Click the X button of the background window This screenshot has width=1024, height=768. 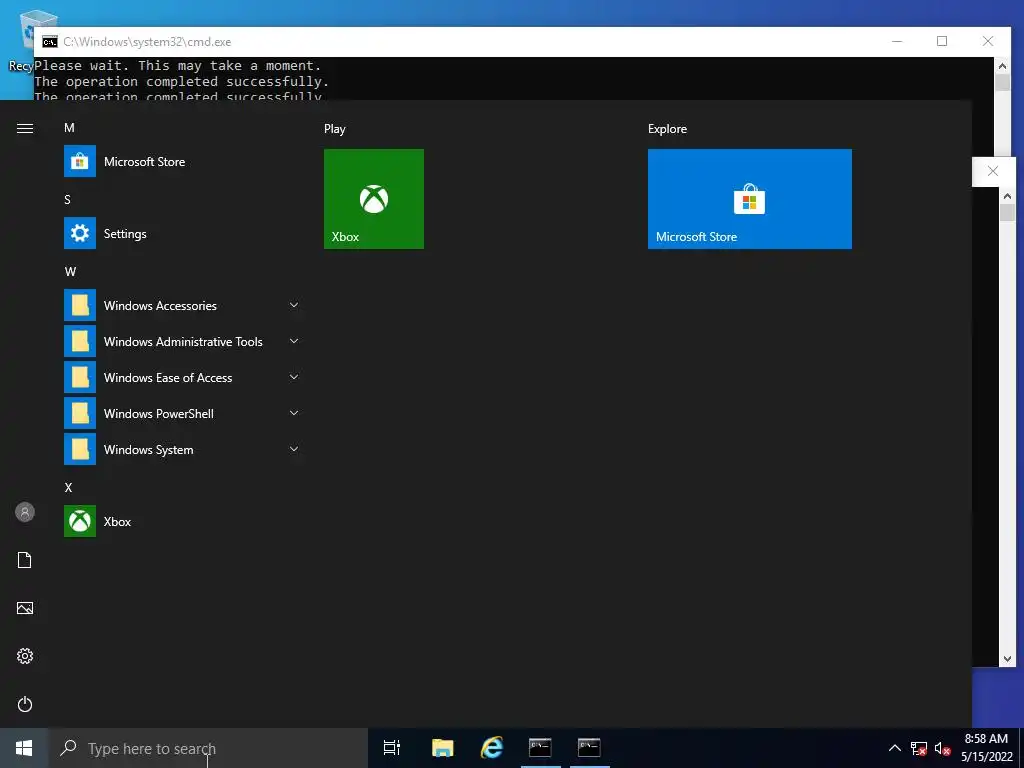993,171
